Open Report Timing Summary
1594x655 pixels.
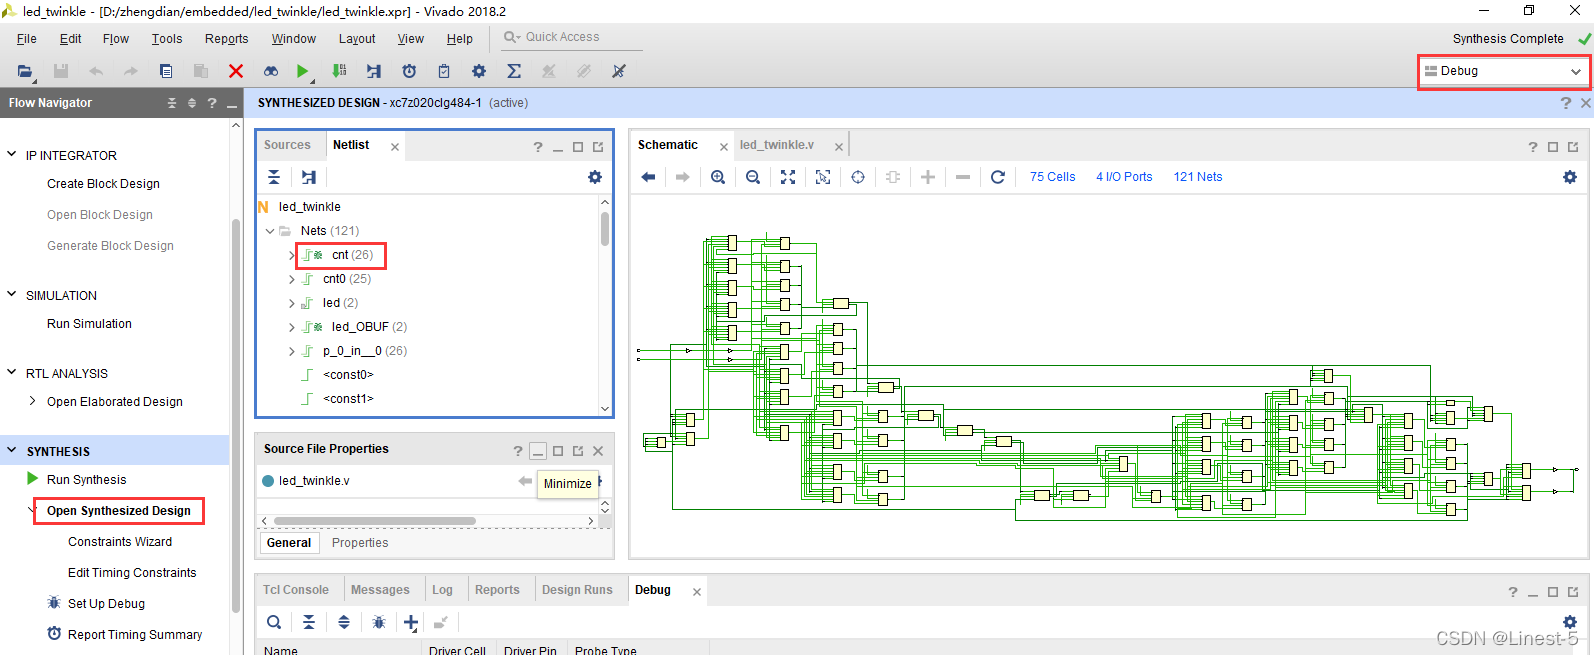coord(135,635)
